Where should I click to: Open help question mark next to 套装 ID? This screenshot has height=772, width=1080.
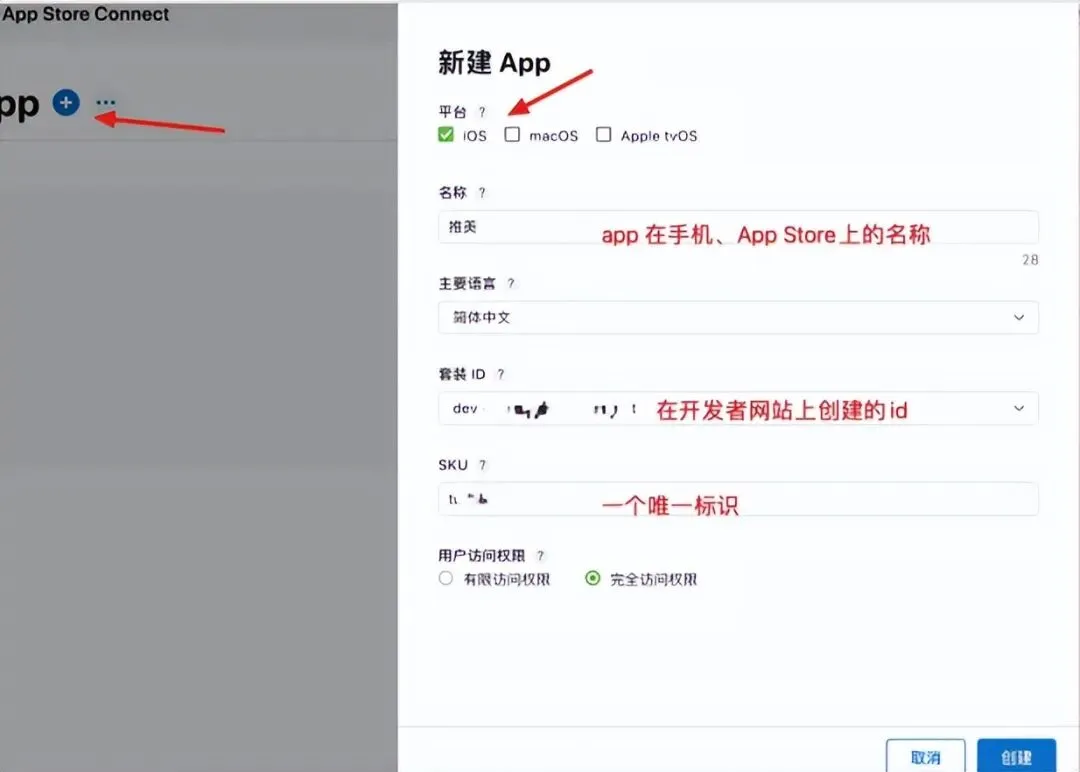(x=501, y=374)
